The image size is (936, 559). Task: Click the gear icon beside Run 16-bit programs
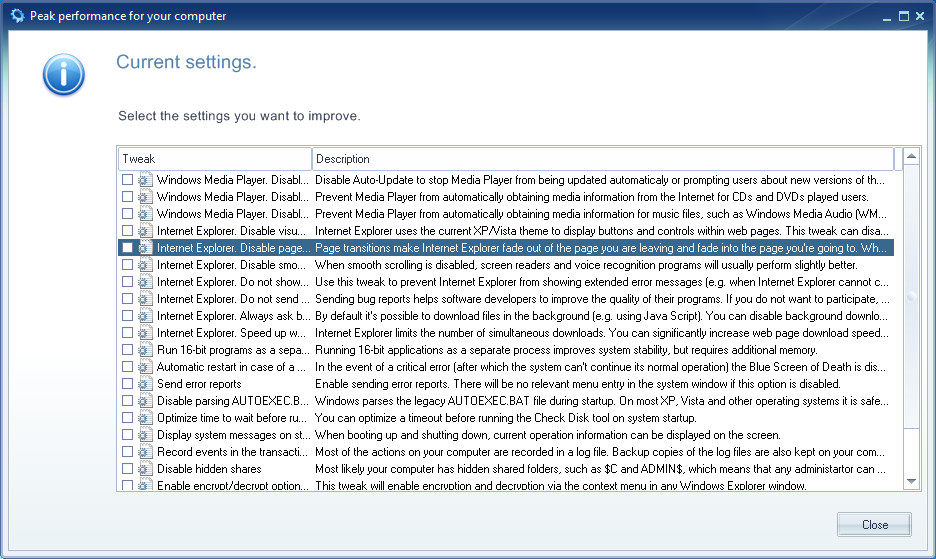click(144, 350)
